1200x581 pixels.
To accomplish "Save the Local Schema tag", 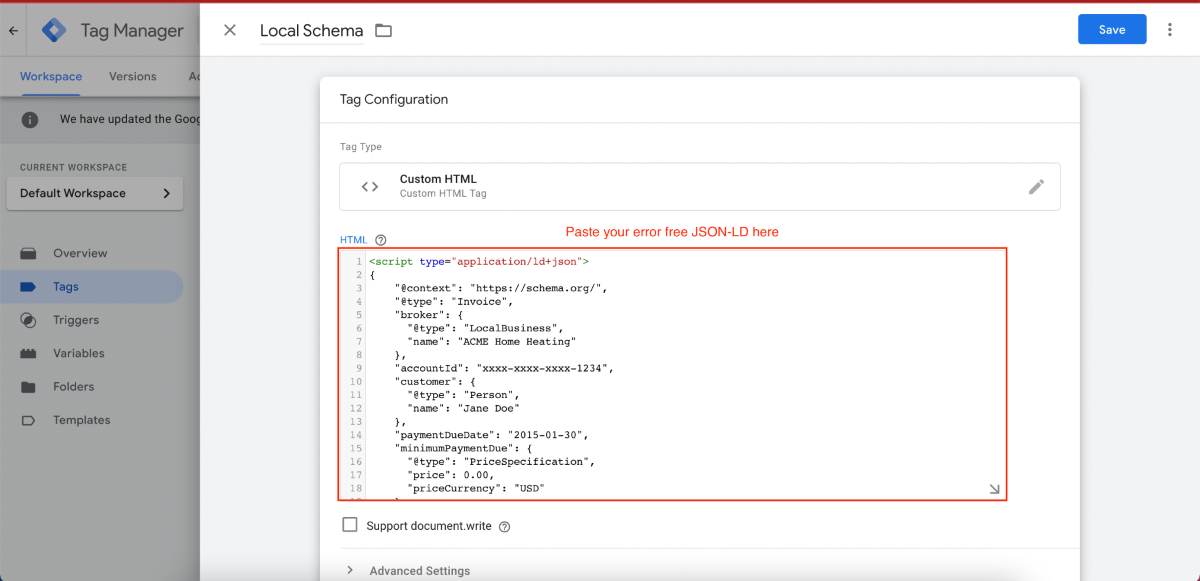I will [1112, 30].
